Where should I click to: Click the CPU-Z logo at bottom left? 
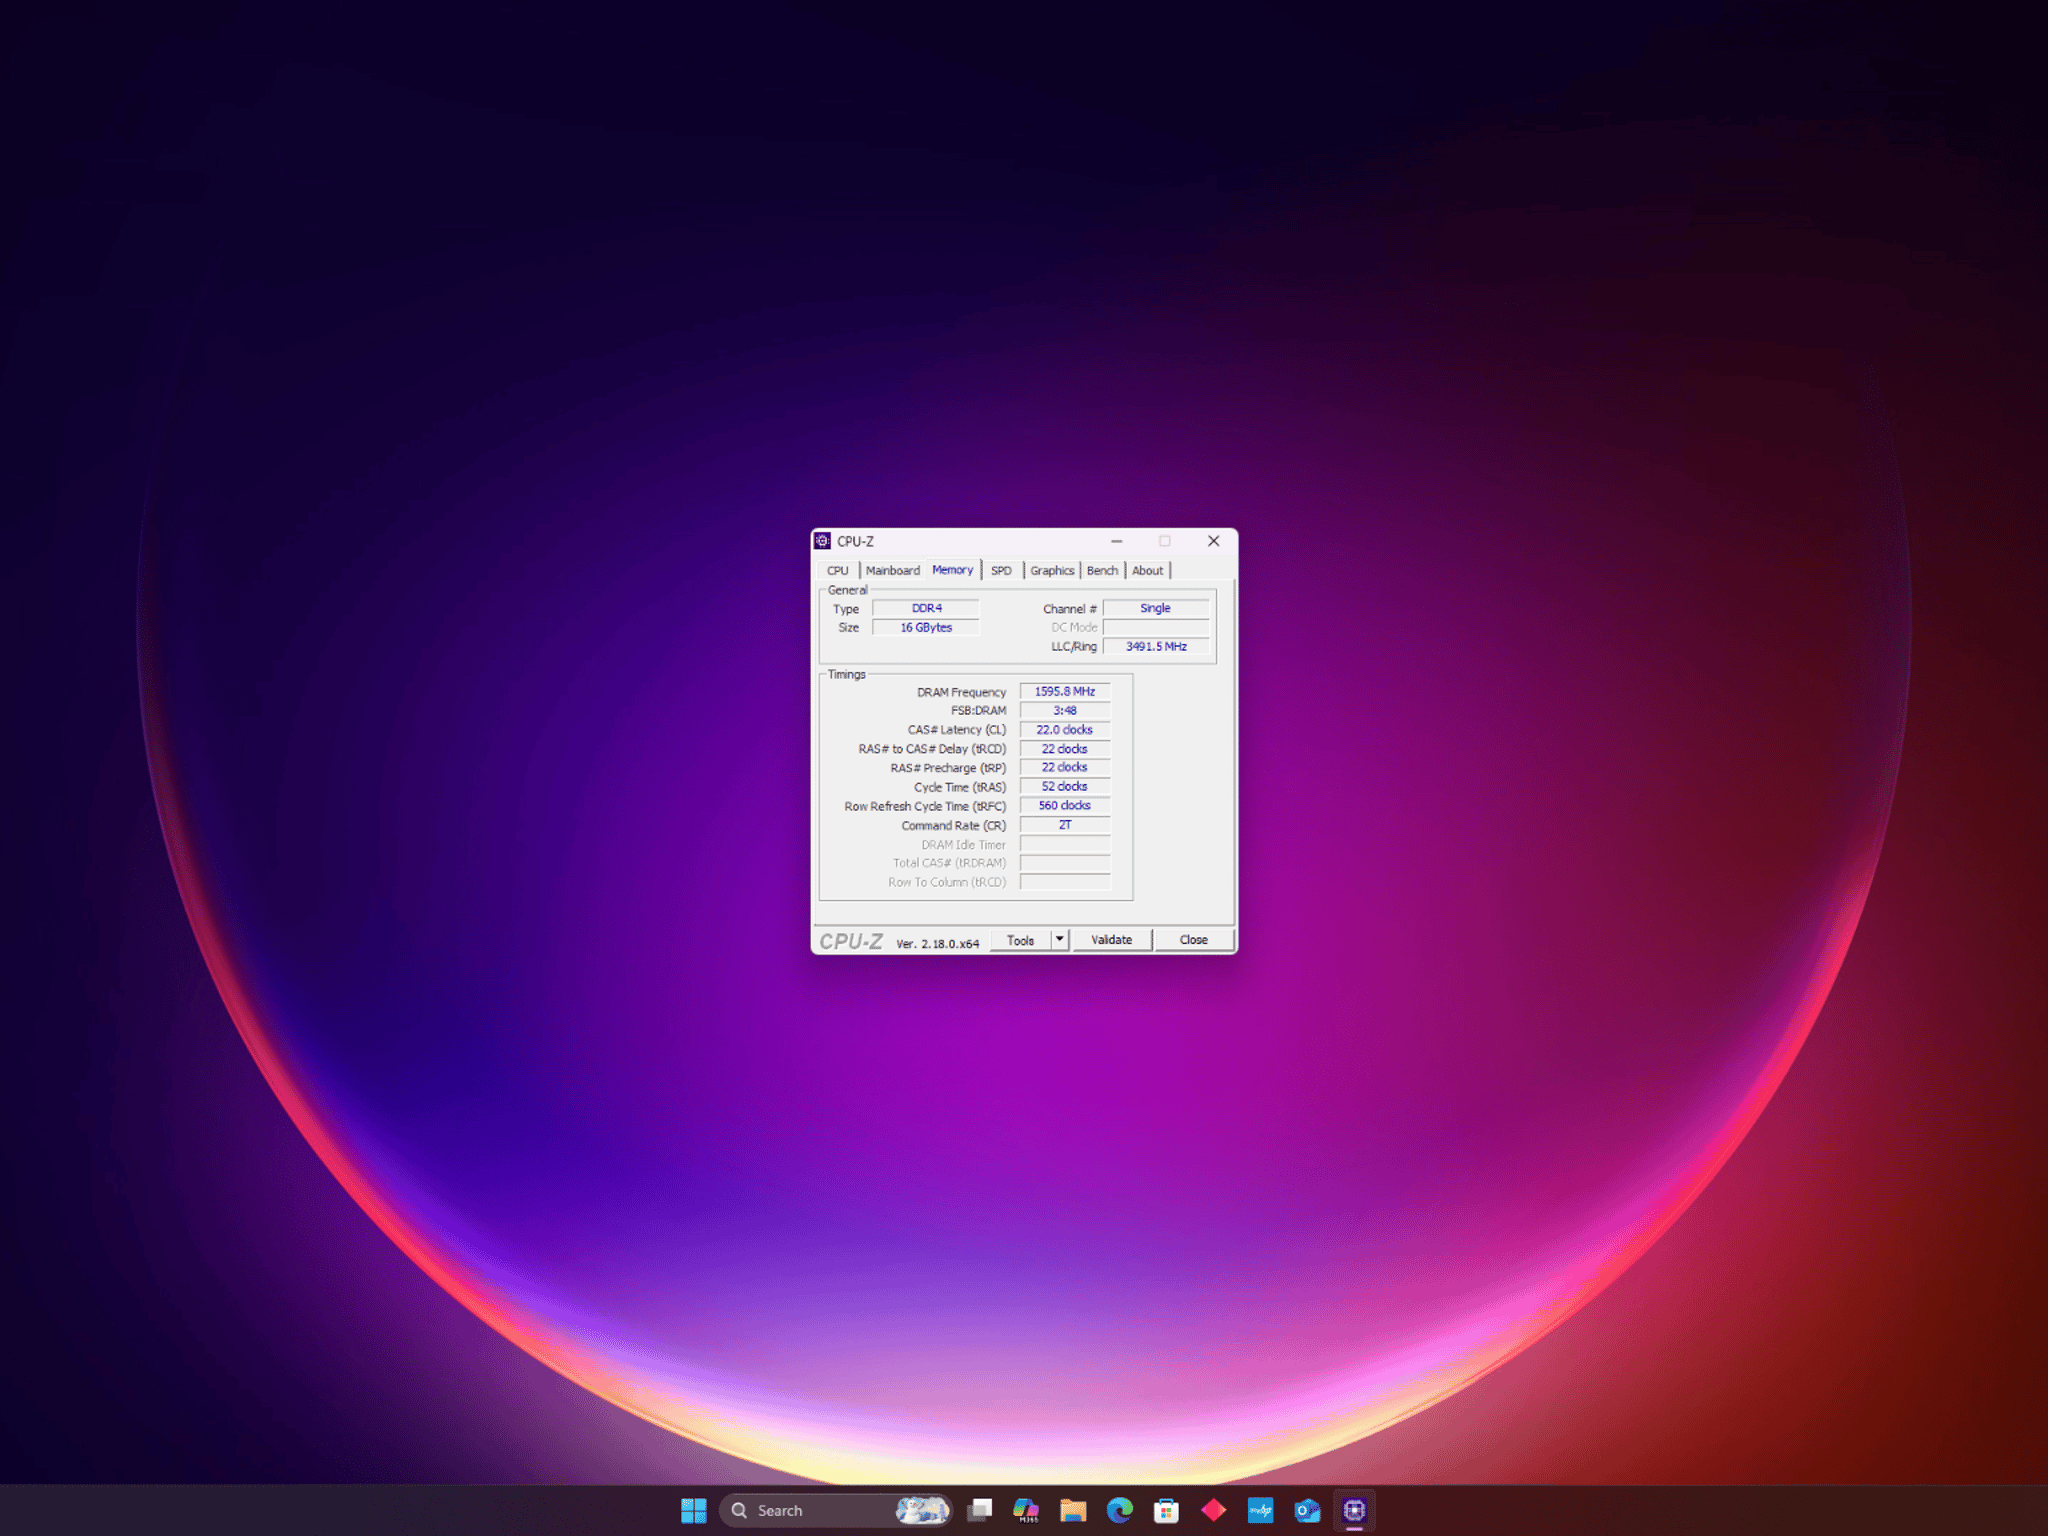point(851,941)
